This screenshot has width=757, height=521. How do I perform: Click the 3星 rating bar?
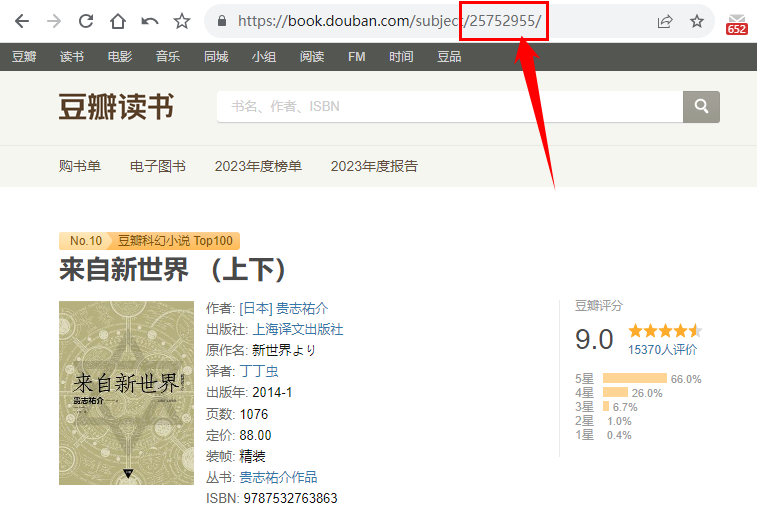click(x=606, y=406)
